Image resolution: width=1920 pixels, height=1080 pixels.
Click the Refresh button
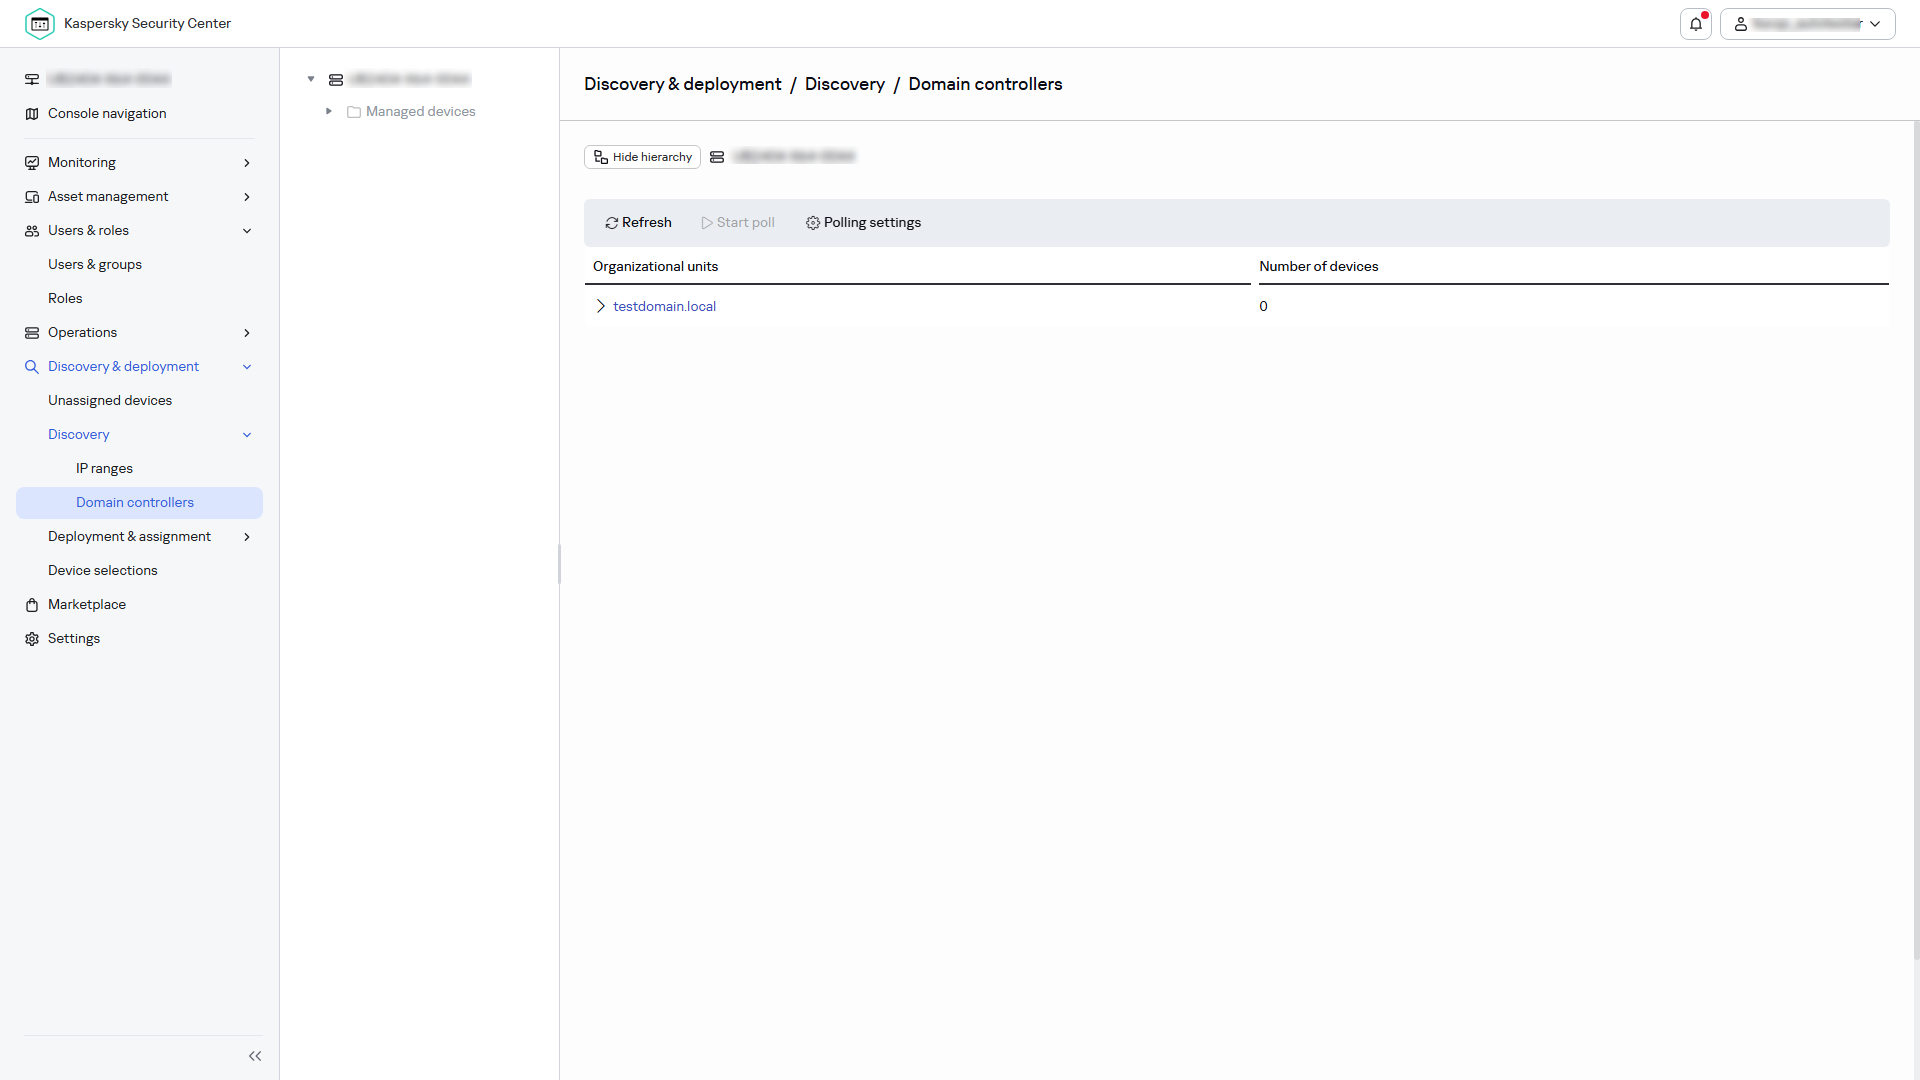click(x=638, y=222)
